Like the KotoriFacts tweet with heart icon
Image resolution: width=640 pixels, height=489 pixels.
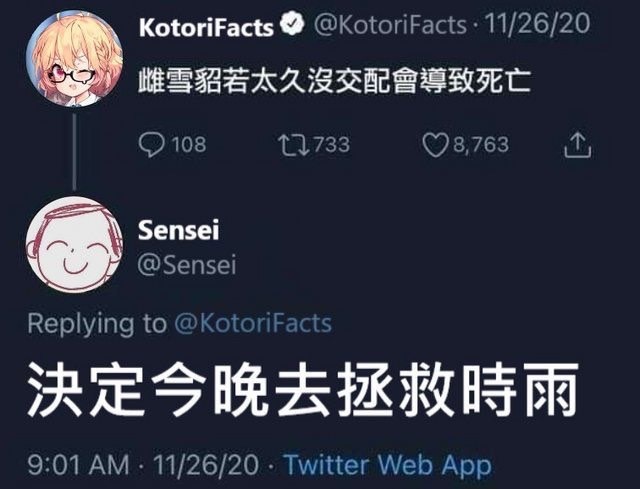coord(436,146)
